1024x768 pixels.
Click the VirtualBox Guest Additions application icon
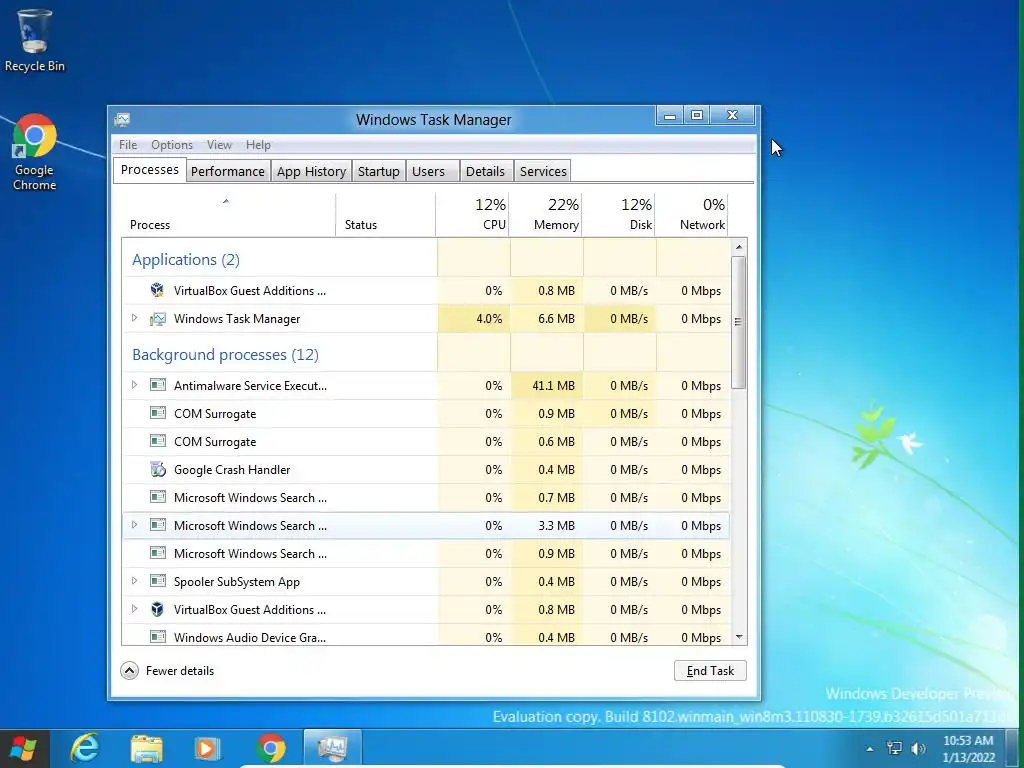tap(157, 290)
